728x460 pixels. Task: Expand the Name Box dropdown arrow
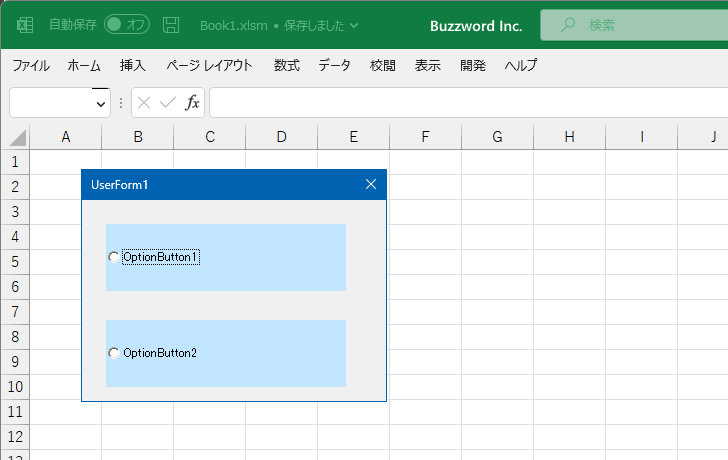click(101, 104)
